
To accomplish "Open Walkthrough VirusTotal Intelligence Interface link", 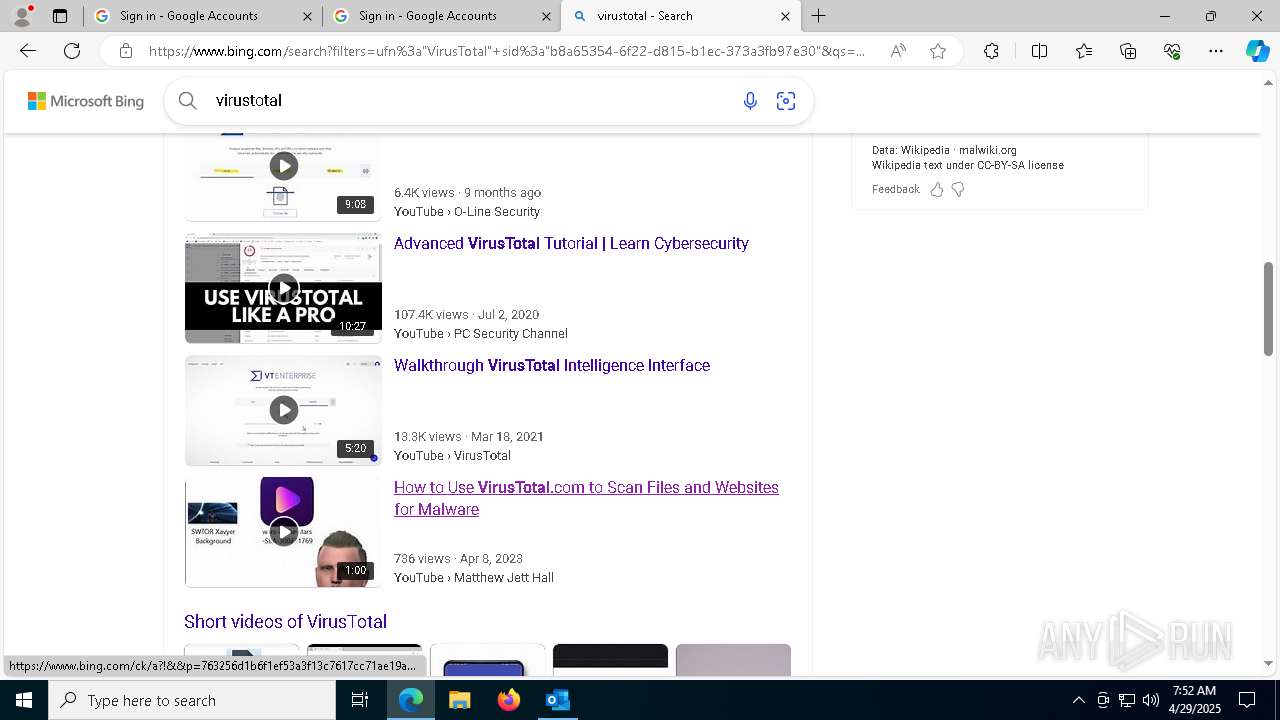I will [x=552, y=365].
